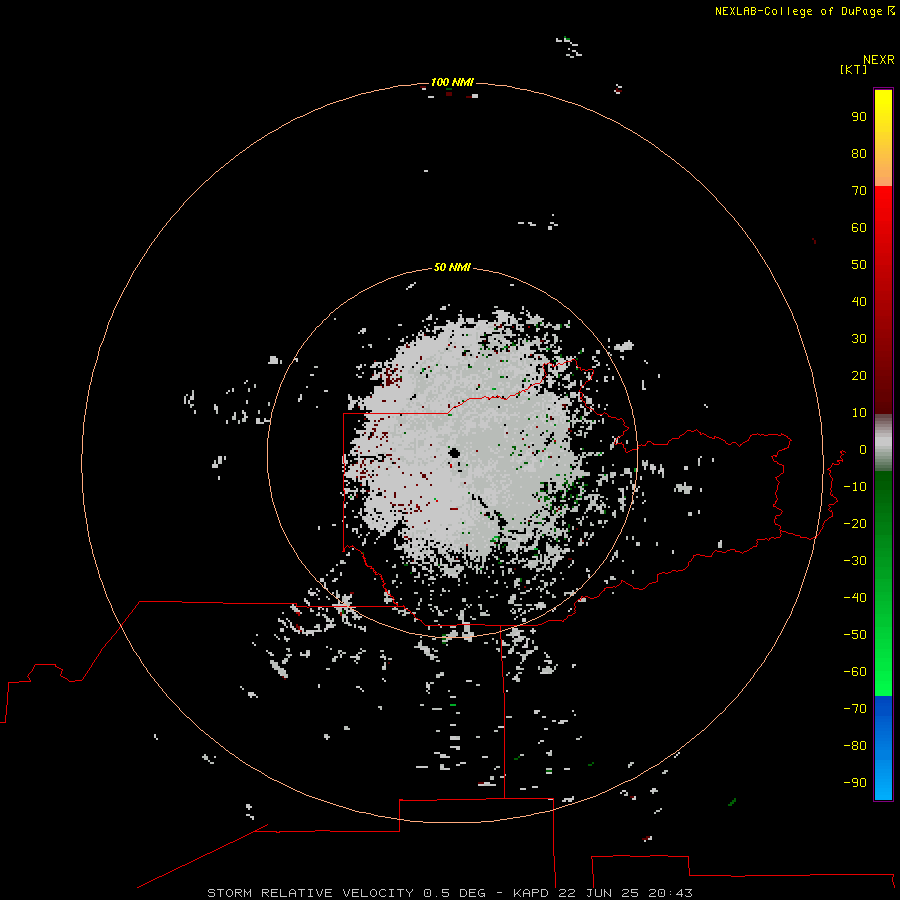The image size is (900, 900).
Task: Click the positive 70 scale value
Action: pyautogui.click(x=859, y=191)
